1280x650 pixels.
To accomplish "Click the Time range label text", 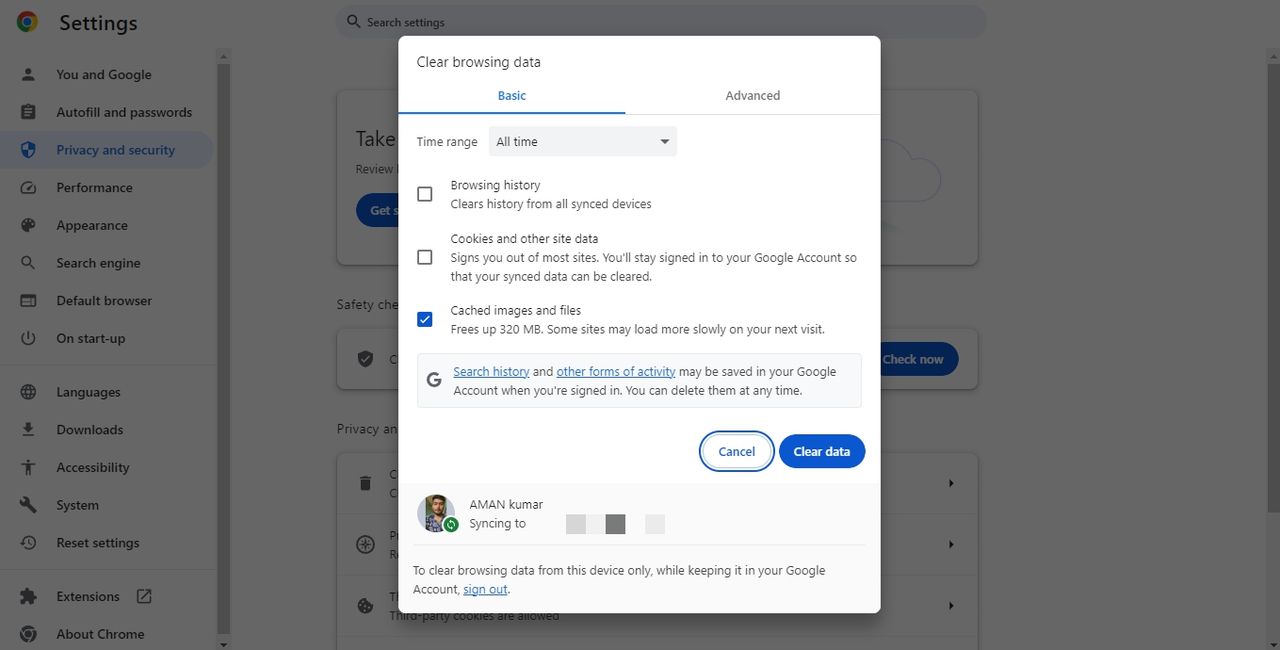I will point(447,142).
